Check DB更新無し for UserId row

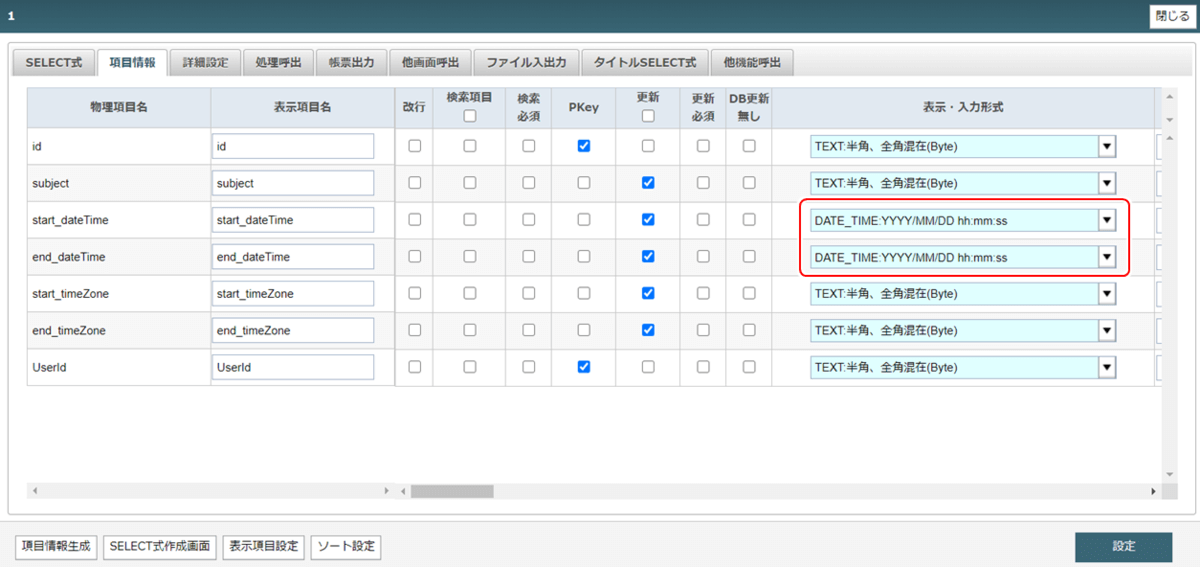748,367
